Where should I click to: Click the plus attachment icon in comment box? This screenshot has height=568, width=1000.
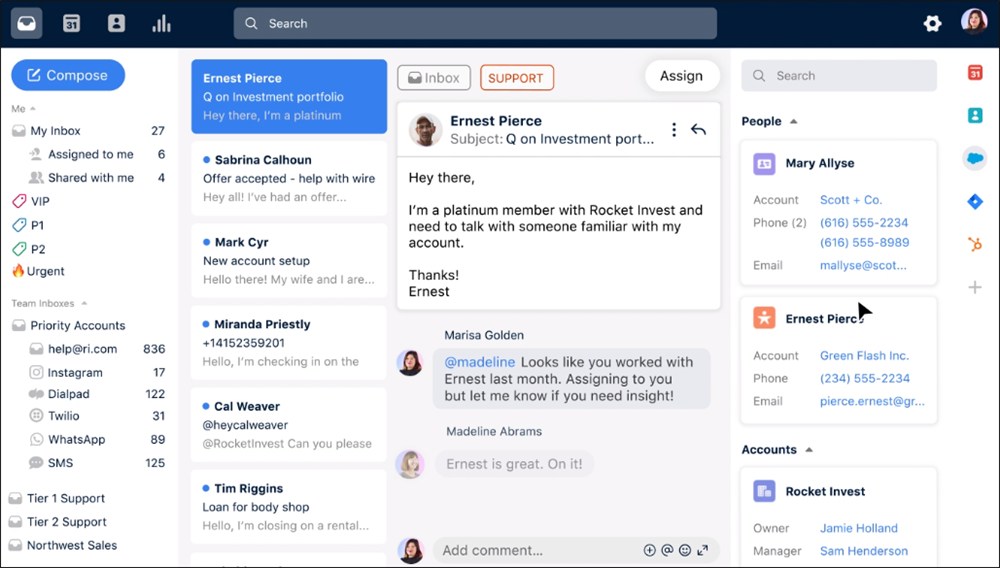tap(649, 550)
